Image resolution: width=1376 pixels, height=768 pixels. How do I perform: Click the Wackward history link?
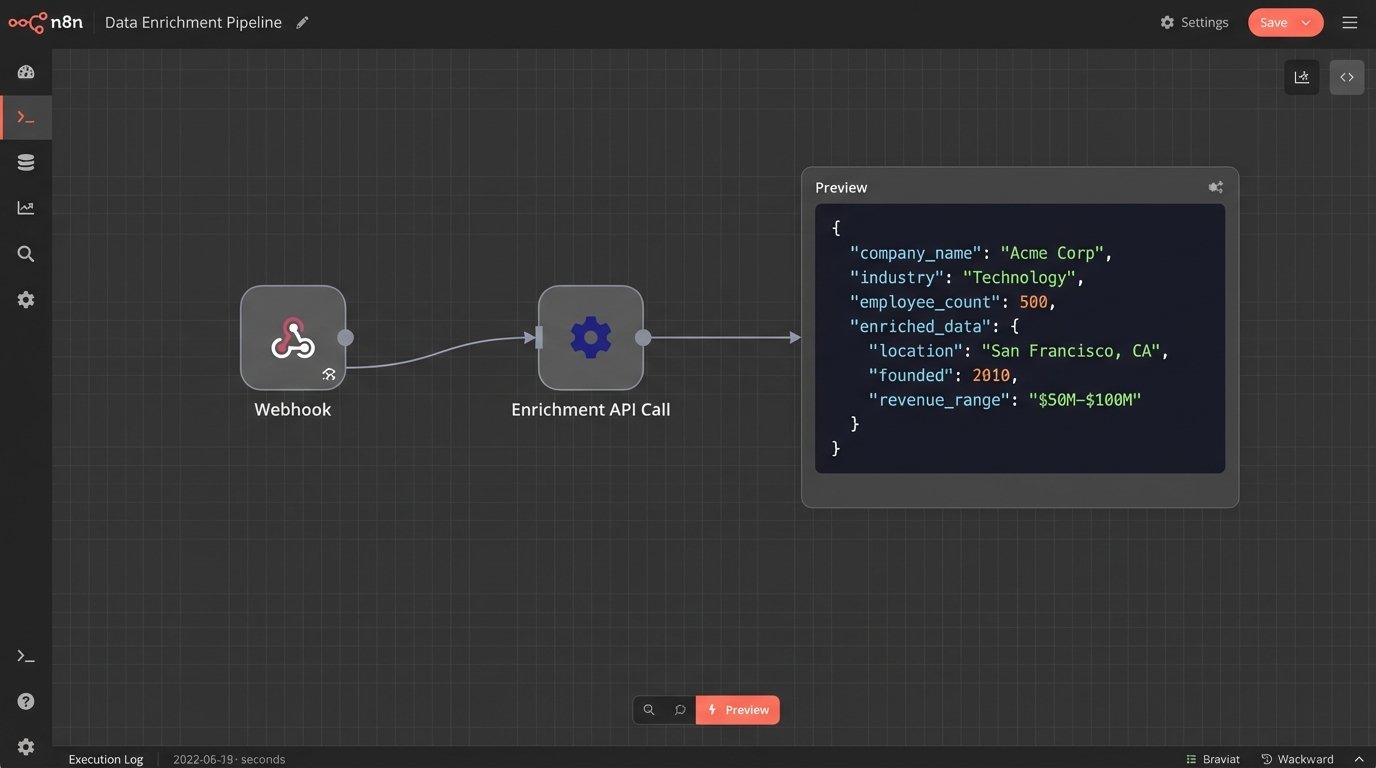(x=1297, y=759)
